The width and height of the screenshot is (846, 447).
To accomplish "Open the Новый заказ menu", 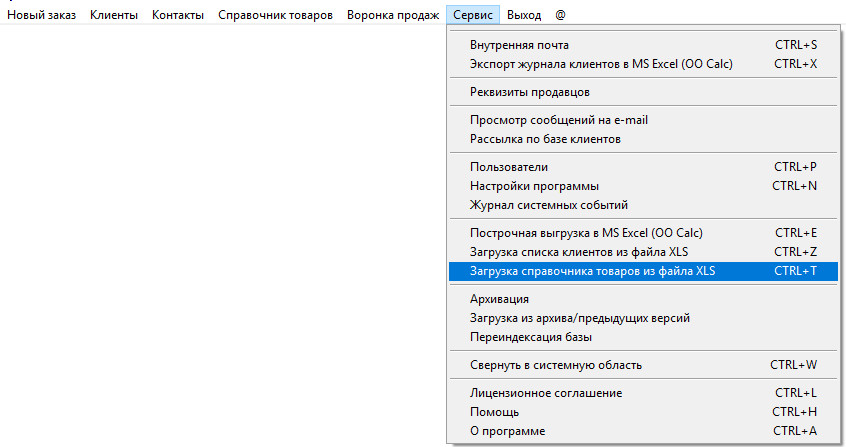I will [41, 16].
